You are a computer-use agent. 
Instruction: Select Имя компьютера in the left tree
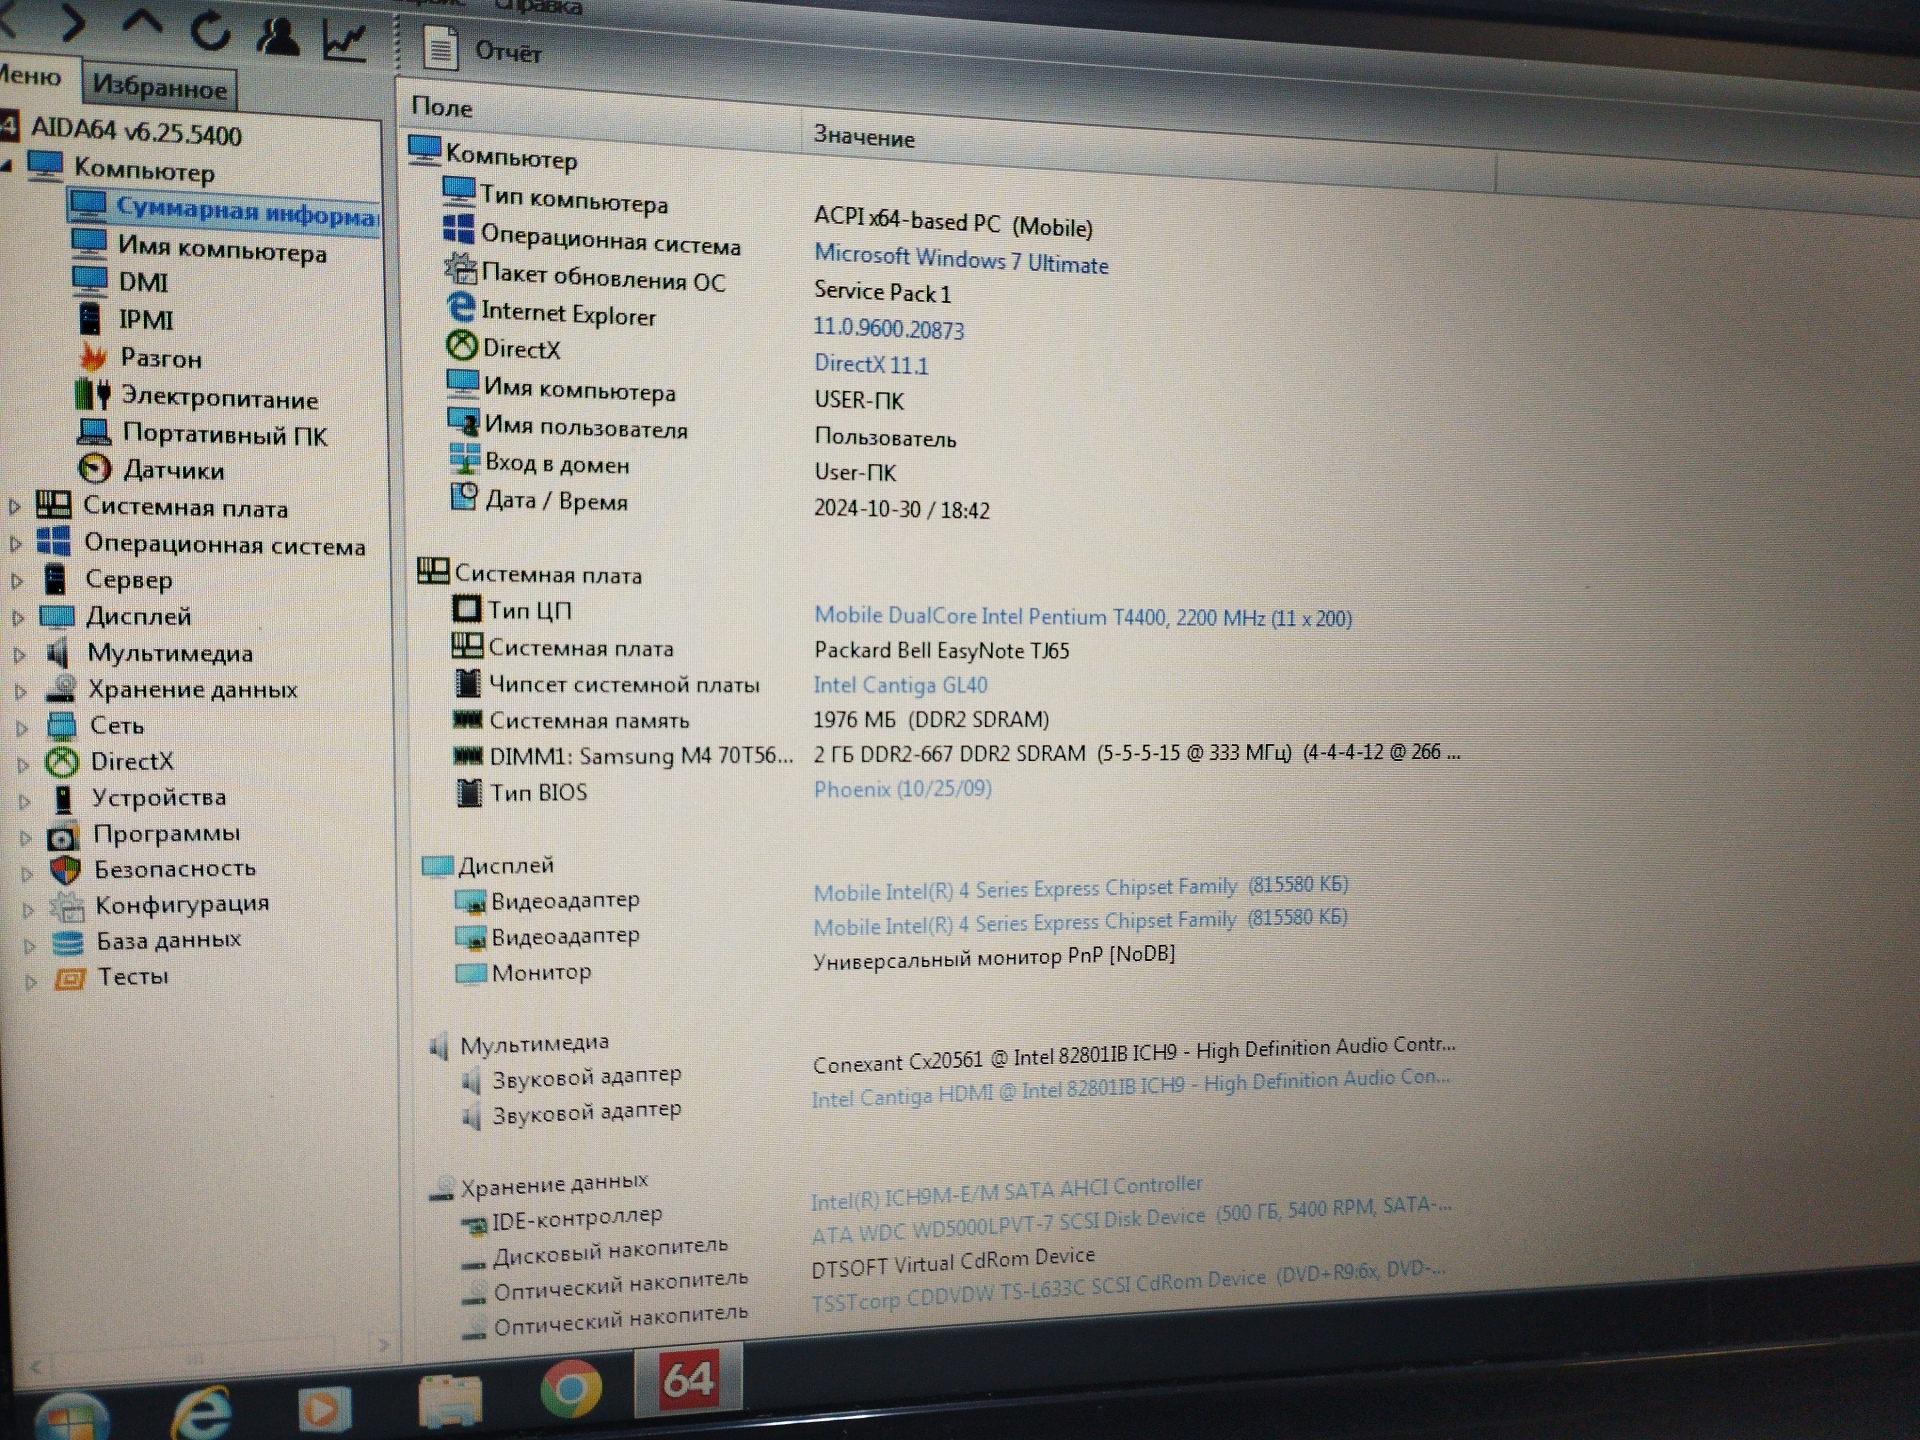click(x=222, y=248)
